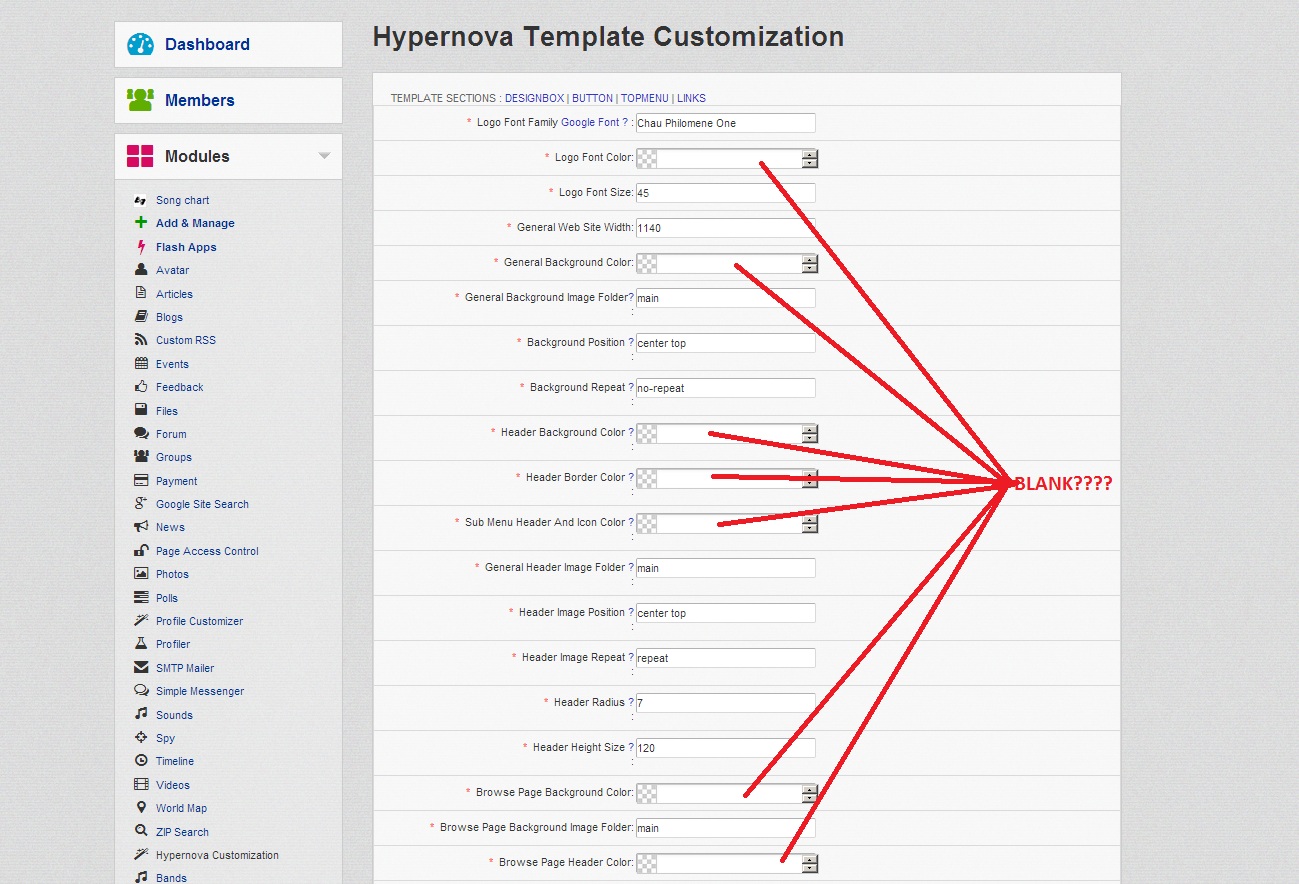Click the Header Background Color swatch
The height and width of the screenshot is (884, 1299).
tap(647, 433)
